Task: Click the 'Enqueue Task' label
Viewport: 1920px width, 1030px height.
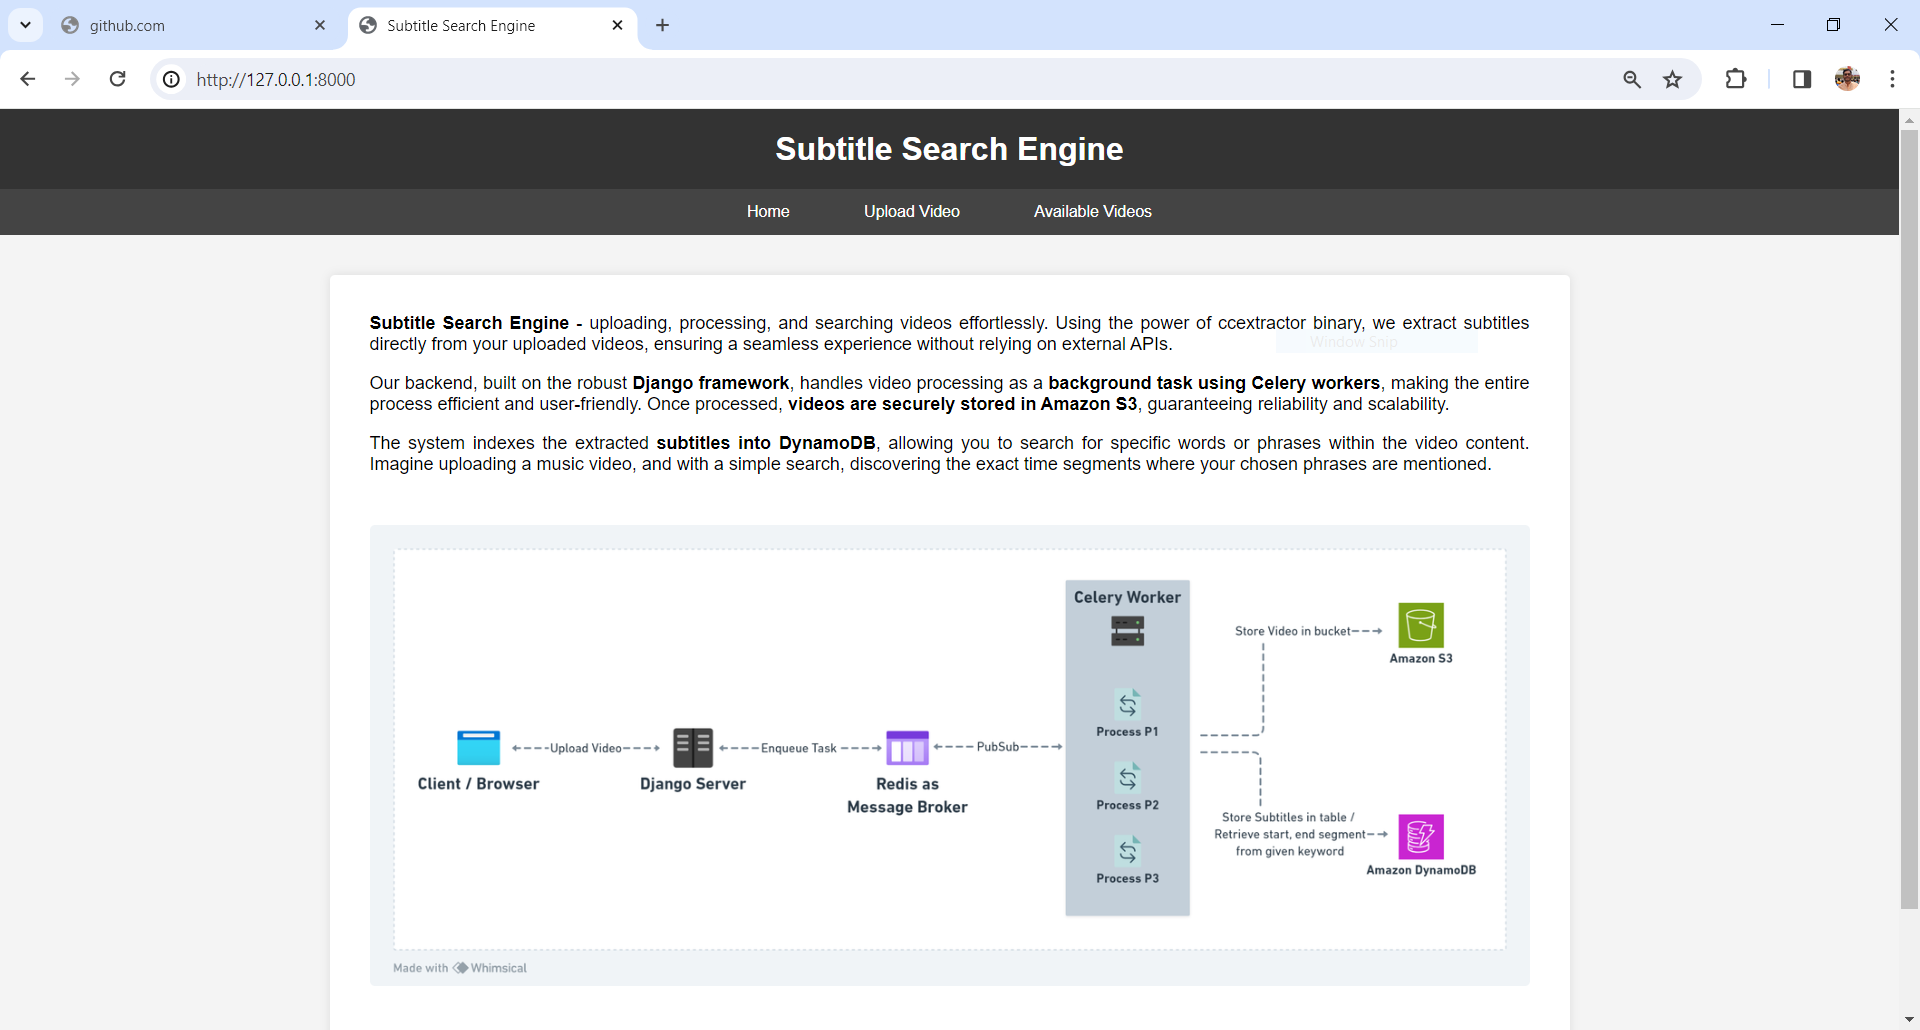Action: [x=798, y=748]
